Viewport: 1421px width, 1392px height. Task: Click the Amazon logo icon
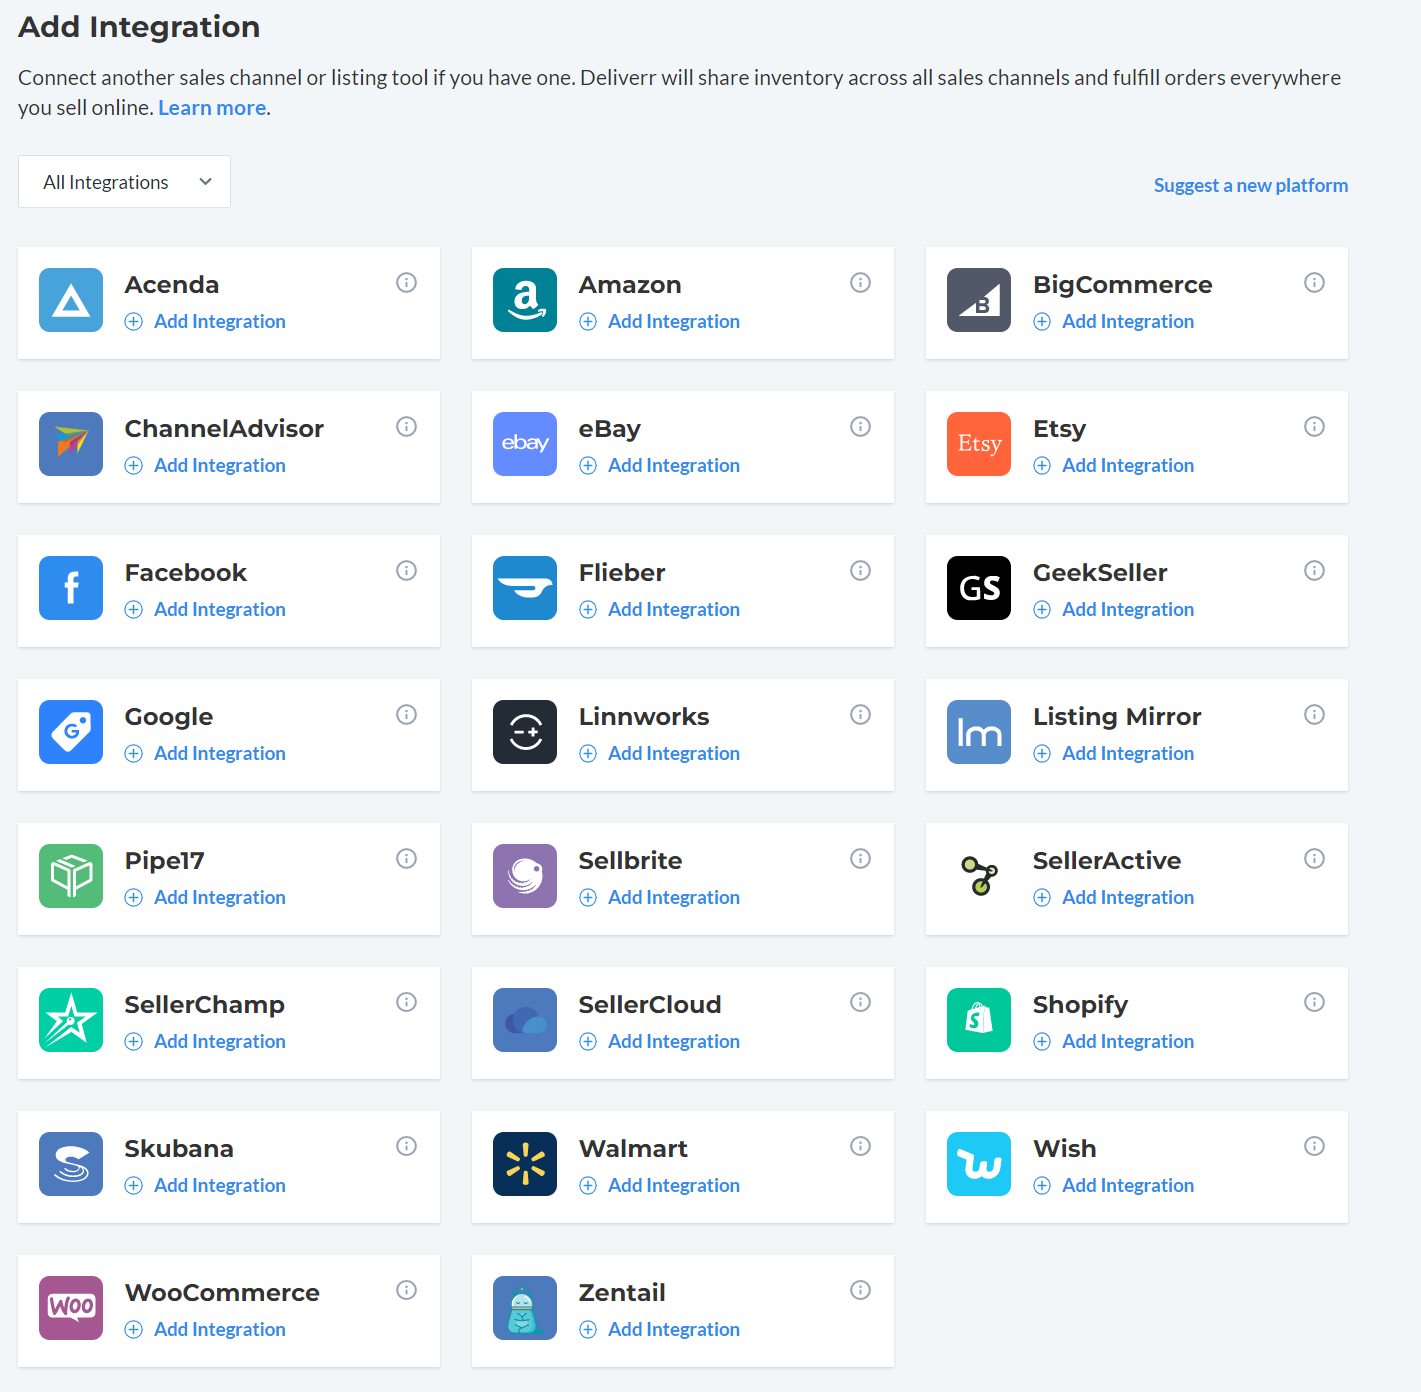[x=525, y=300]
